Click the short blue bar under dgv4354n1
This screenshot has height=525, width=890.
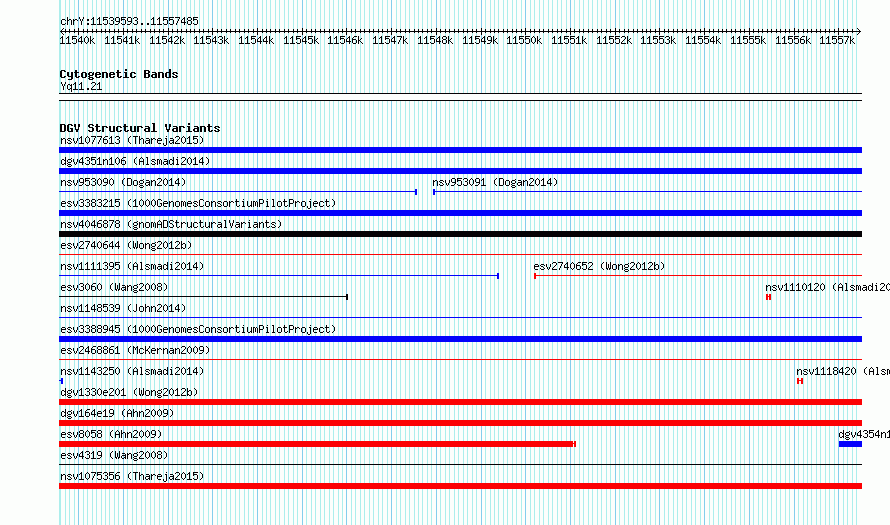[850, 444]
